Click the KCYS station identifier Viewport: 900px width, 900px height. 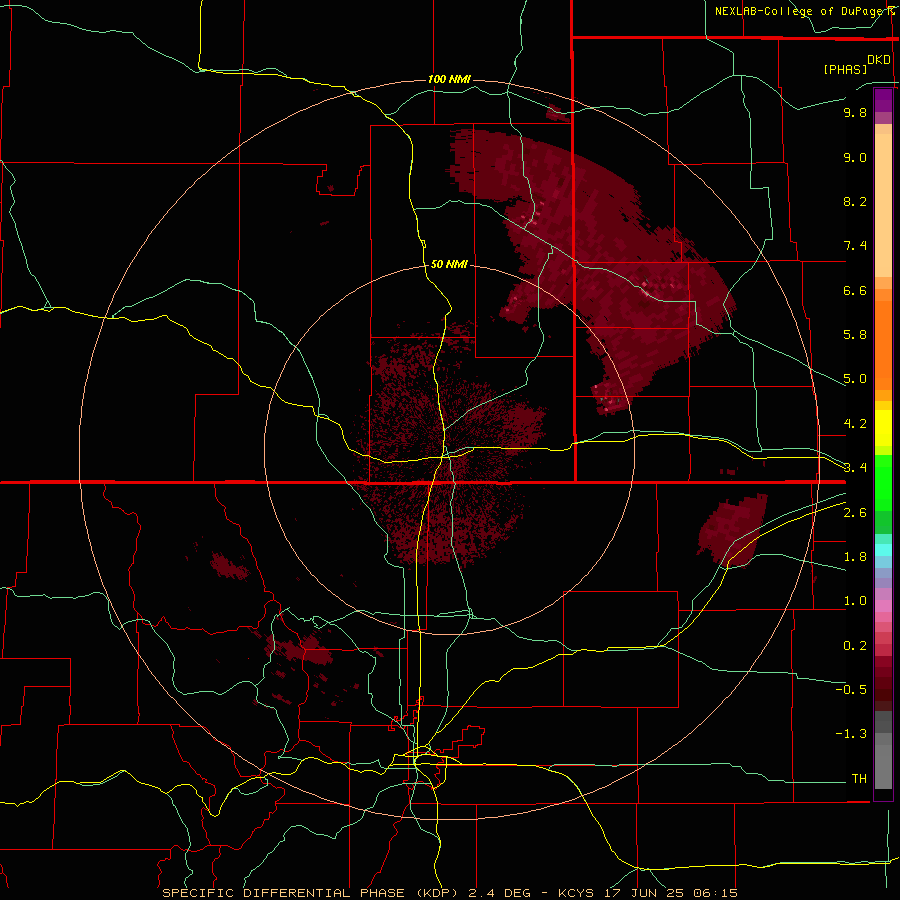(575, 893)
